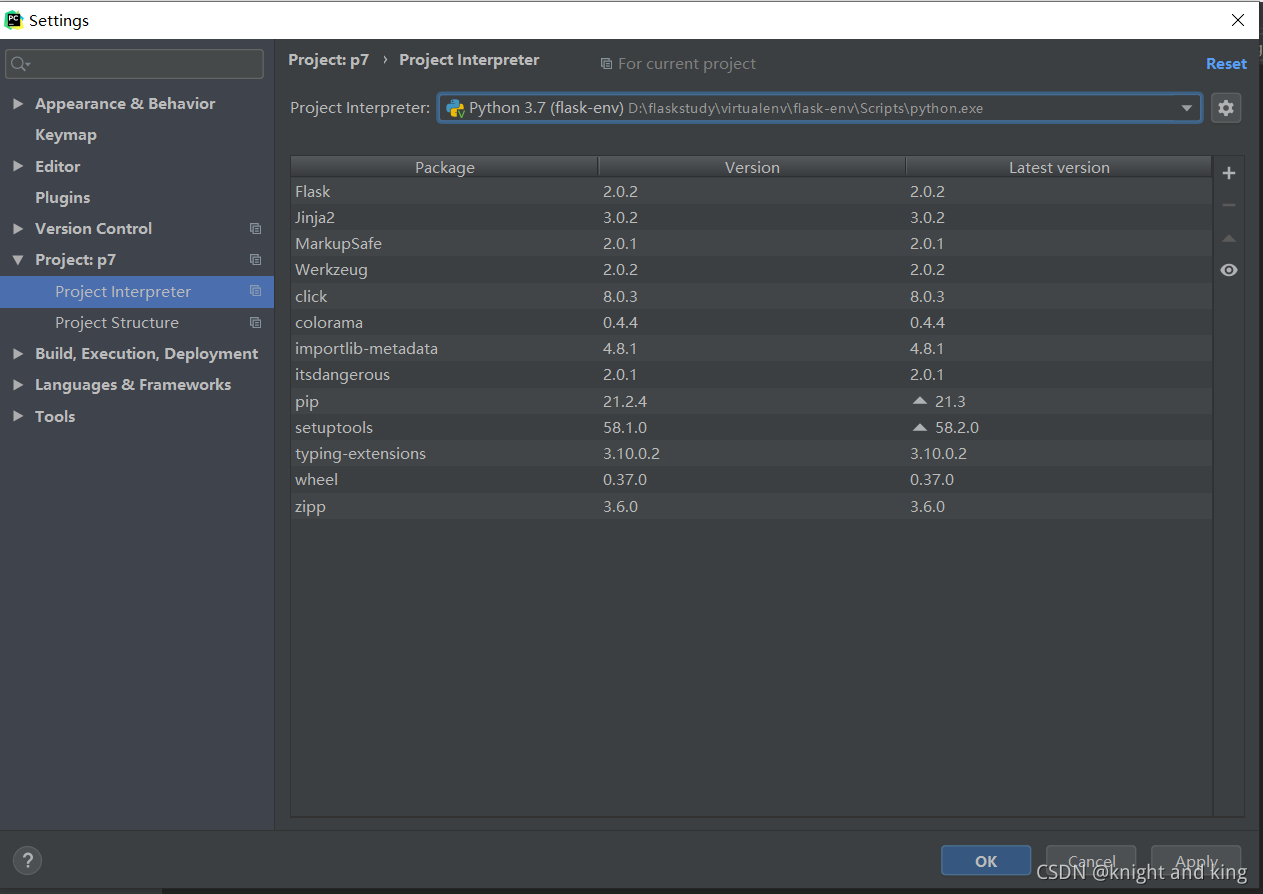This screenshot has height=894, width=1263.
Task: Sort by Package column header
Action: (x=445, y=167)
